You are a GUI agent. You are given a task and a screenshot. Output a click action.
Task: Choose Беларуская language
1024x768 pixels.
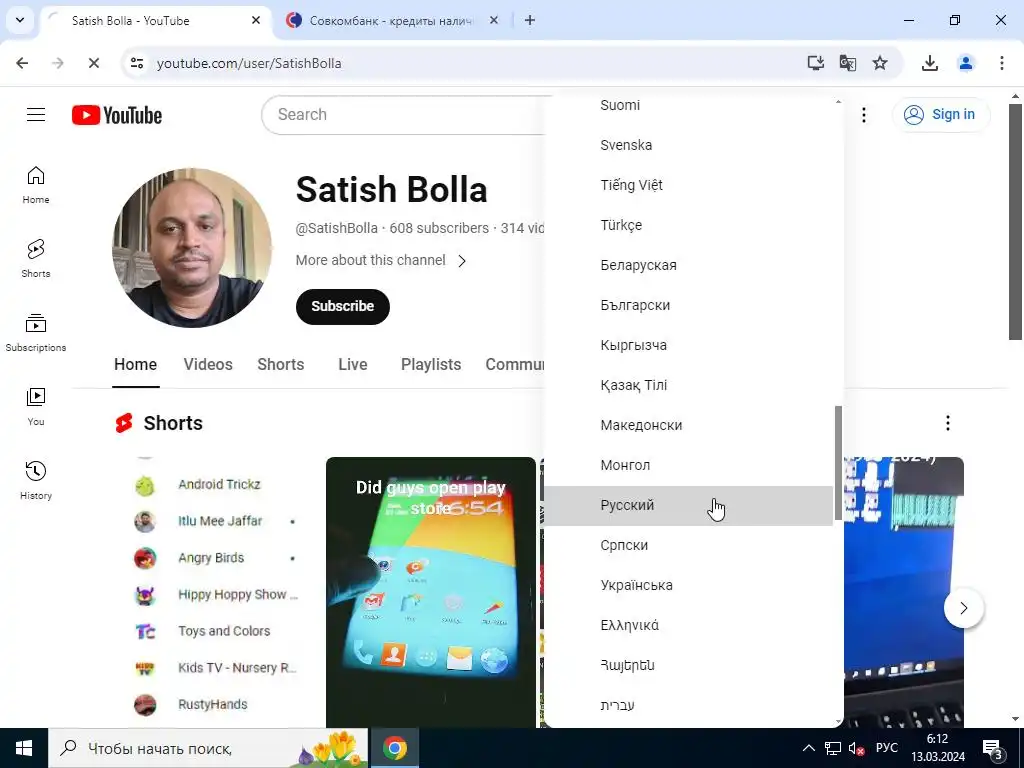pyautogui.click(x=688, y=265)
